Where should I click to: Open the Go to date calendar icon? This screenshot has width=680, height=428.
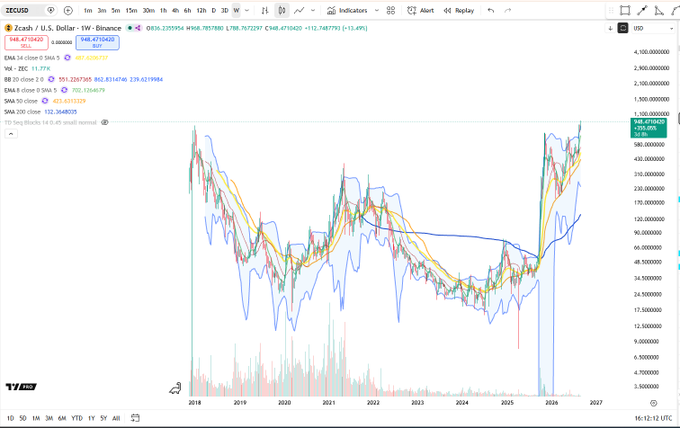click(x=135, y=418)
